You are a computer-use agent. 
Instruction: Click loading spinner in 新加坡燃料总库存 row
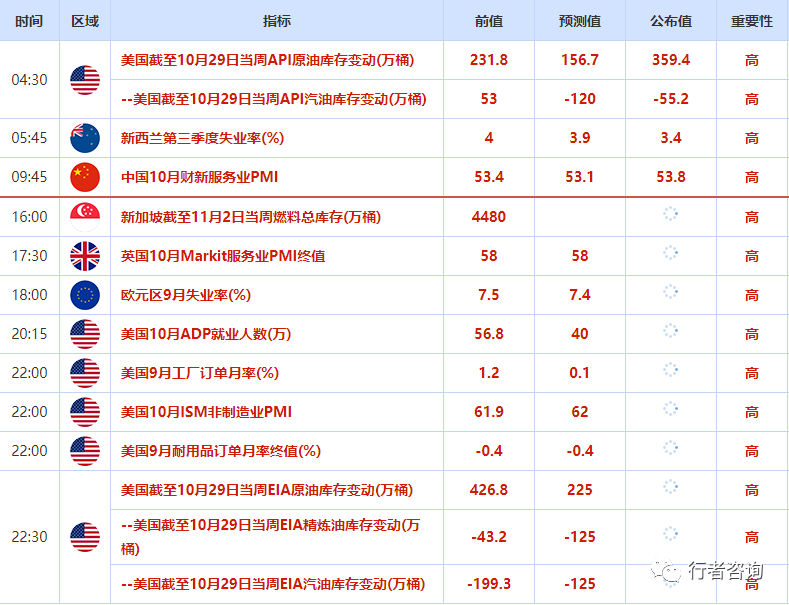670,214
